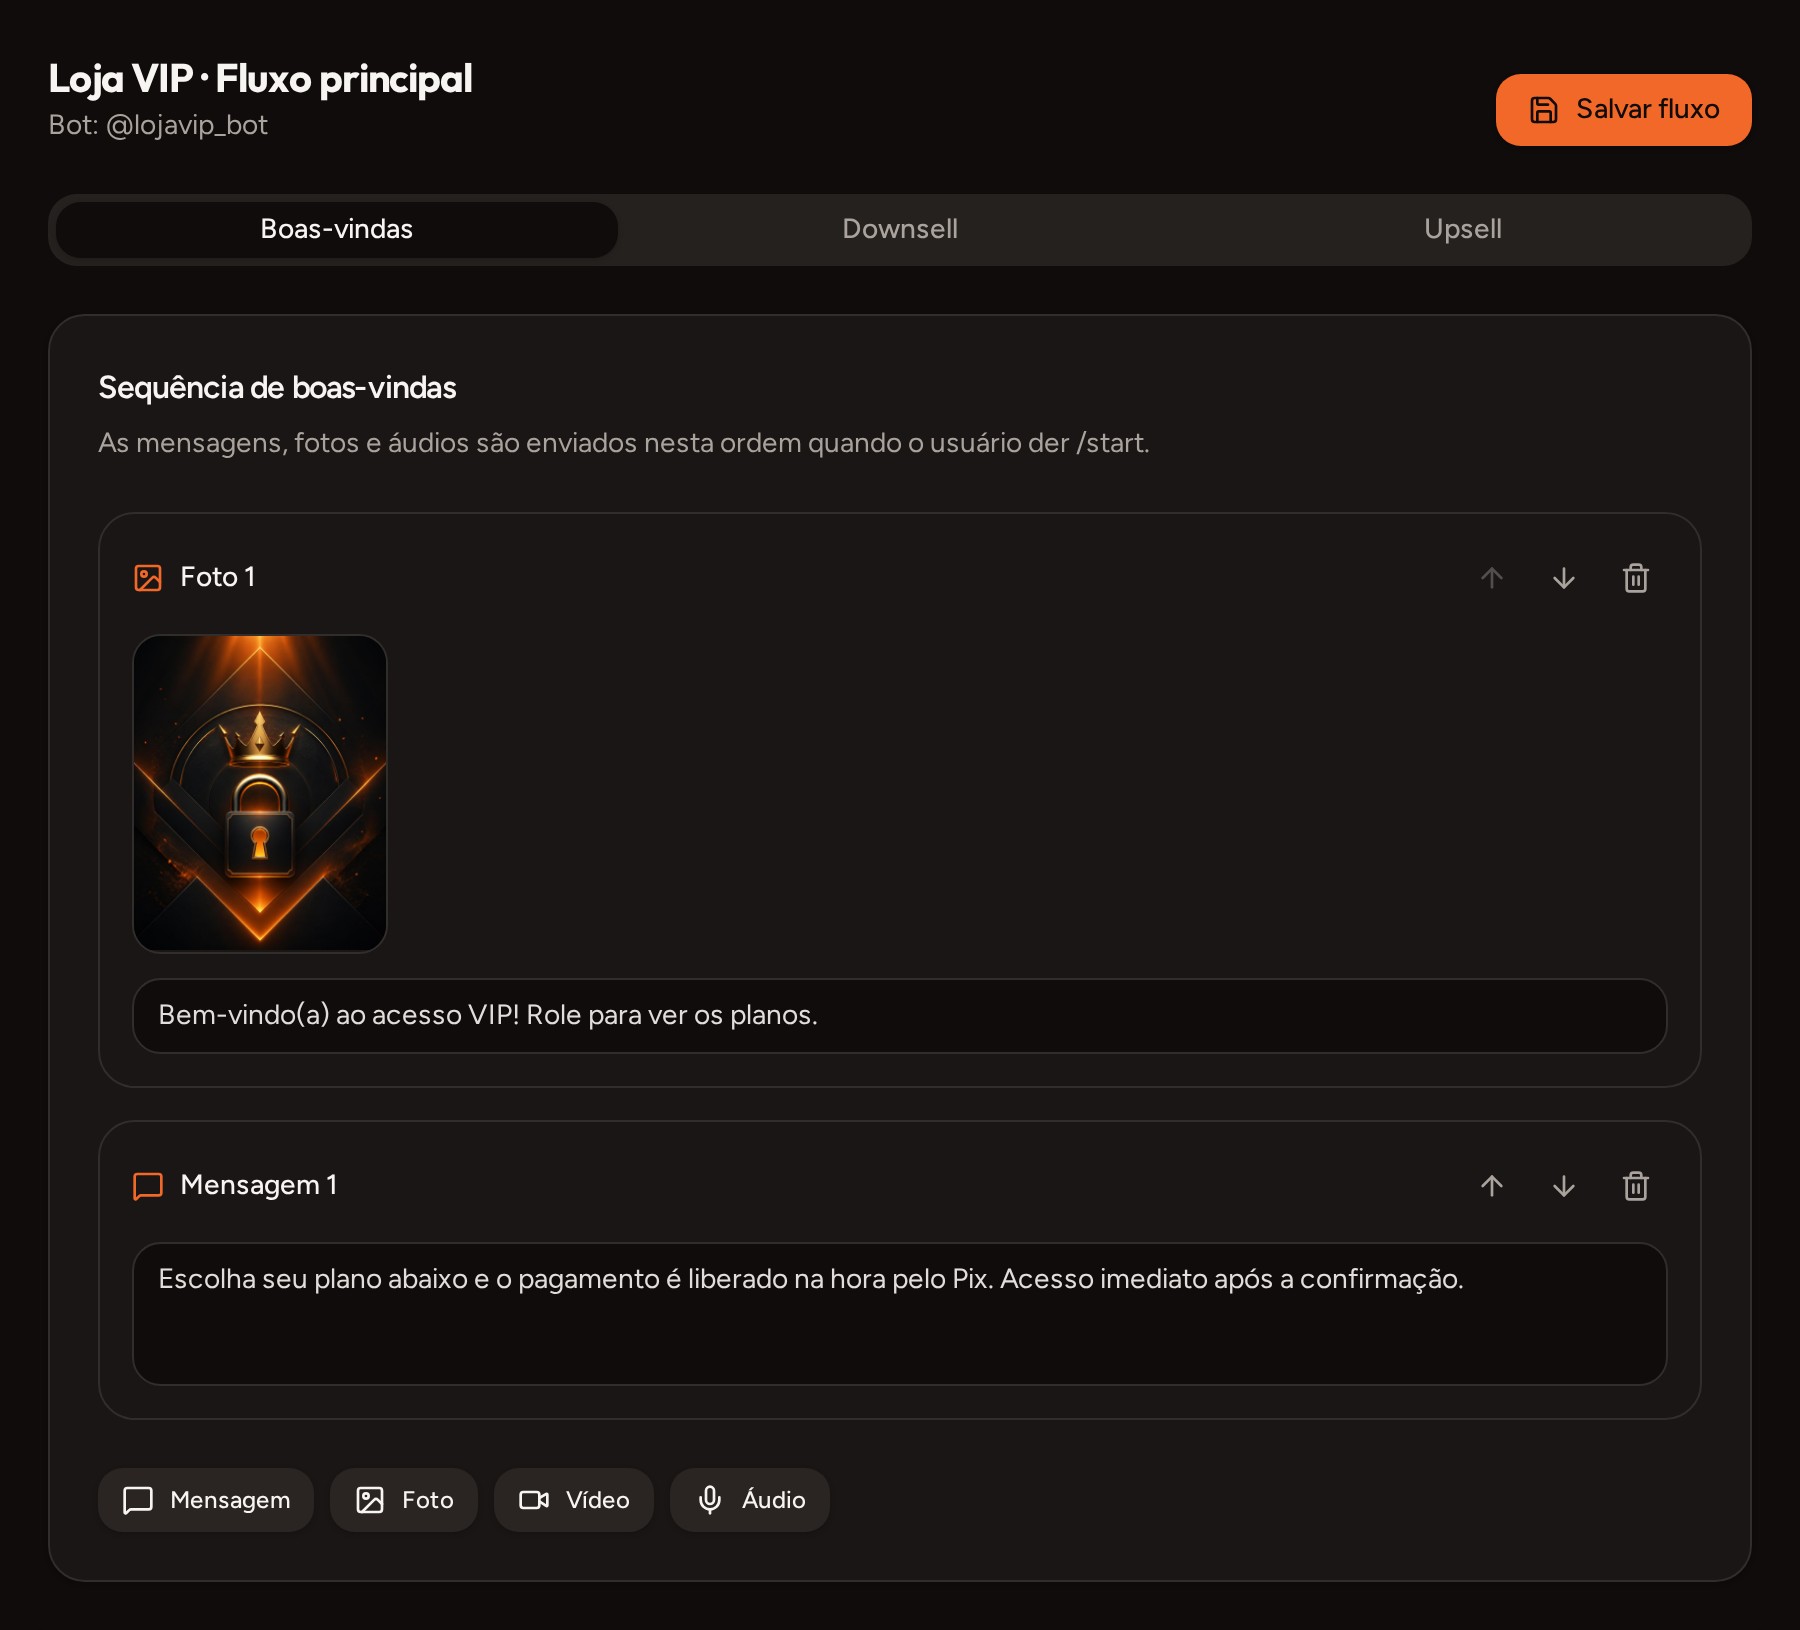Select the Boas-vindas tab
The height and width of the screenshot is (1630, 1800).
click(337, 229)
